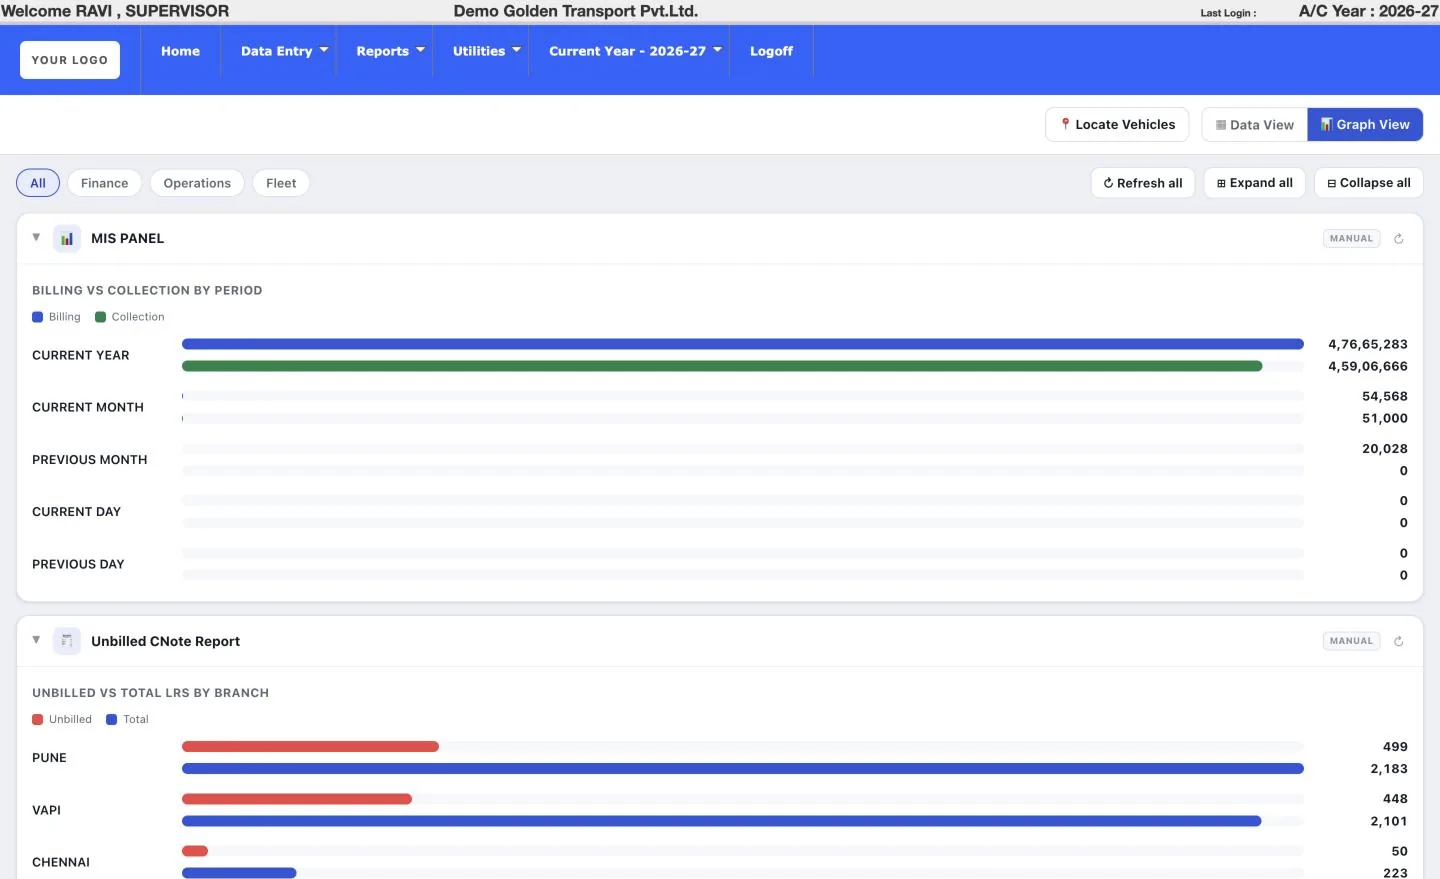Viewport: 1440px width, 879px height.
Task: Click the MIS PANEL bar chart icon
Action: pos(67,239)
